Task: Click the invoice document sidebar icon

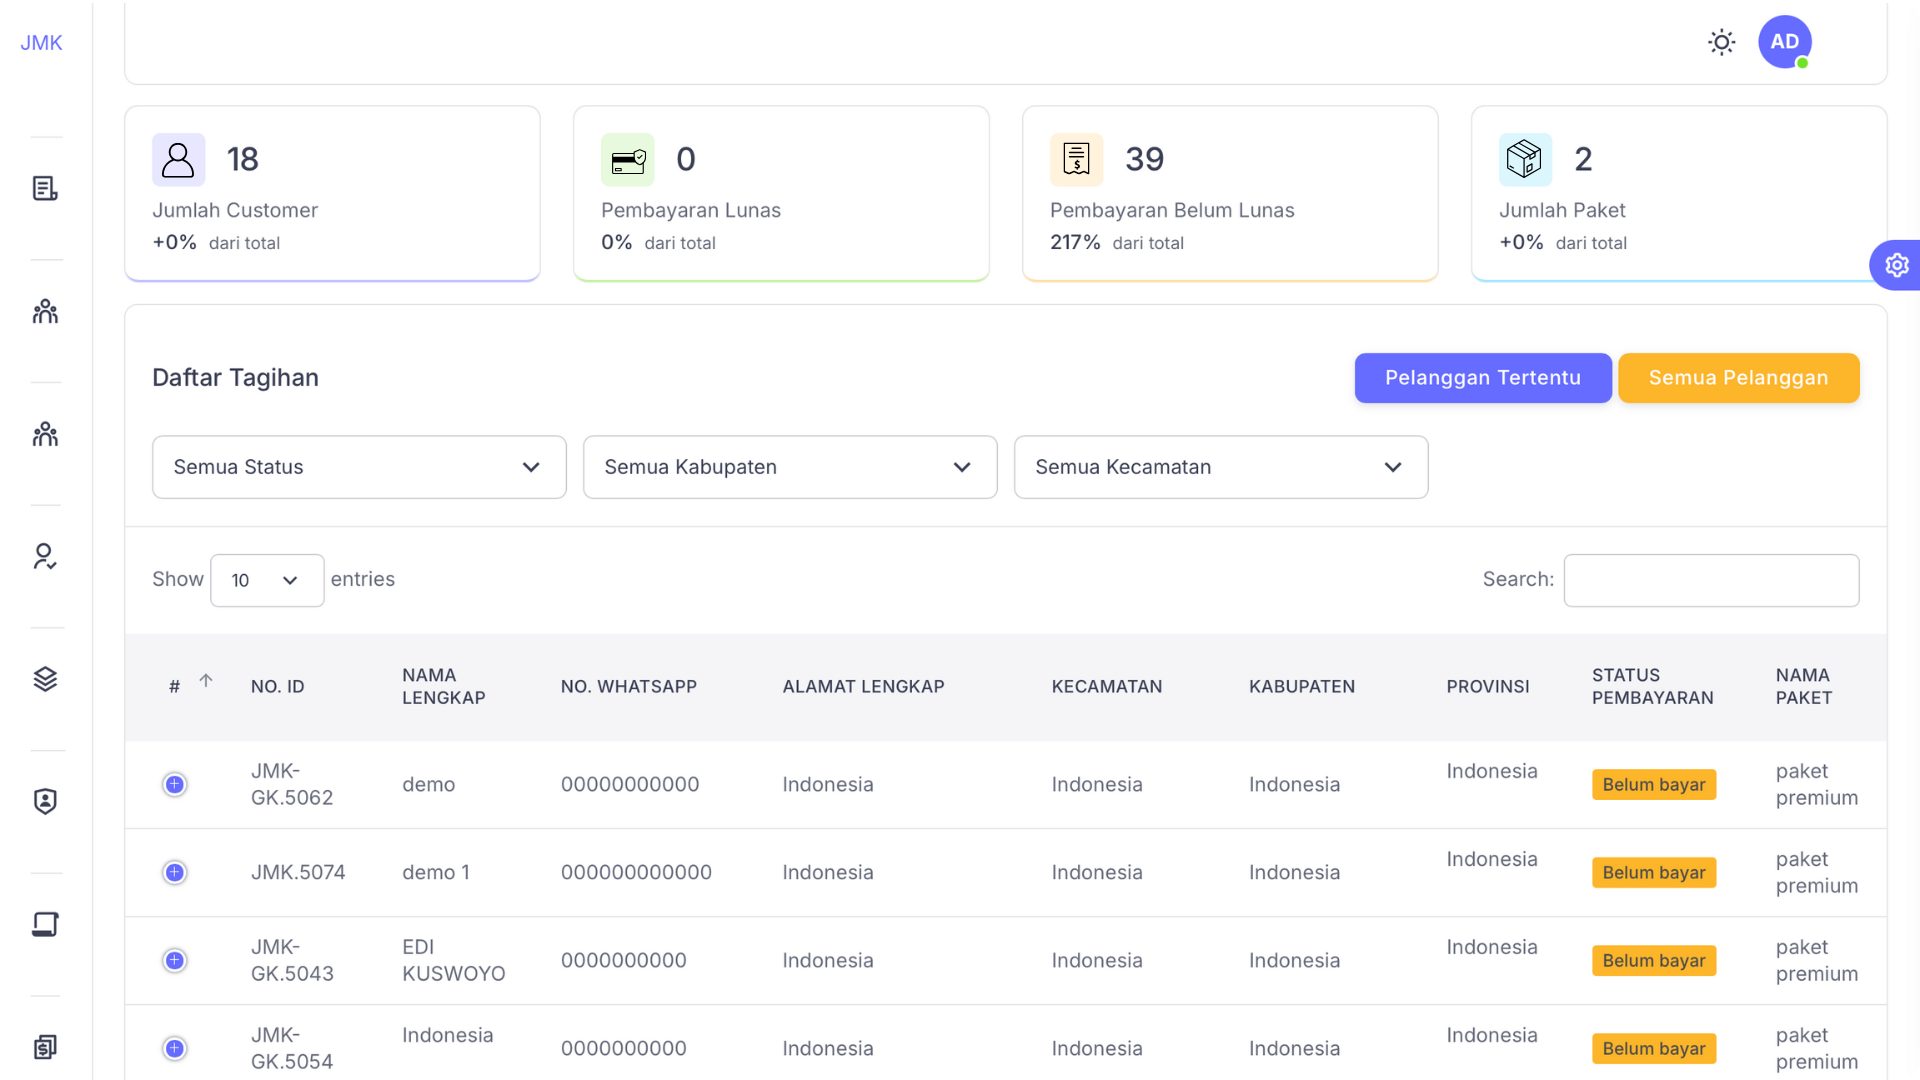Action: click(45, 188)
